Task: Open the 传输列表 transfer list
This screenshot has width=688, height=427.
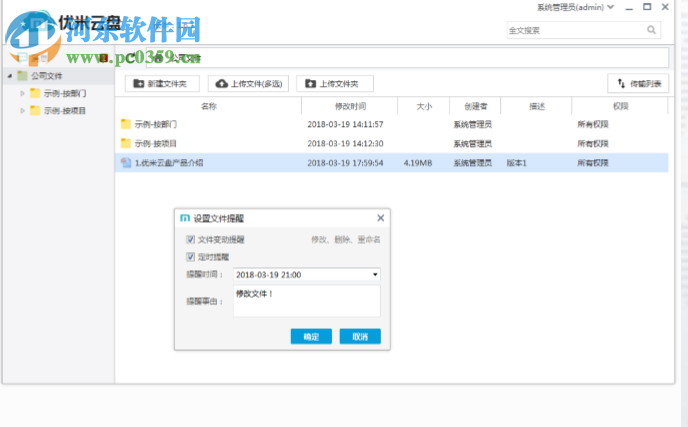Action: [x=638, y=83]
